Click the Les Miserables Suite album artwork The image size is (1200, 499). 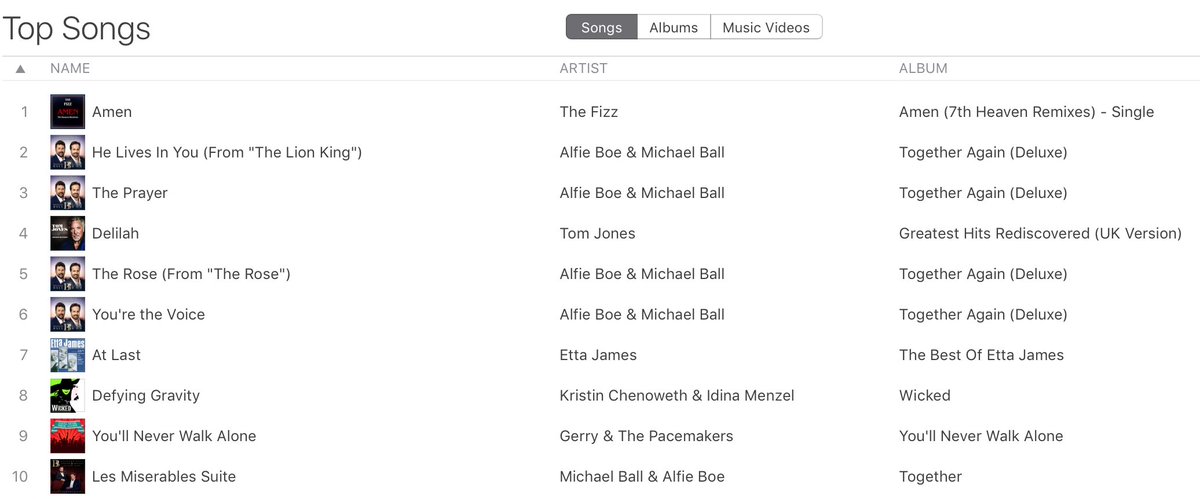tap(67, 476)
